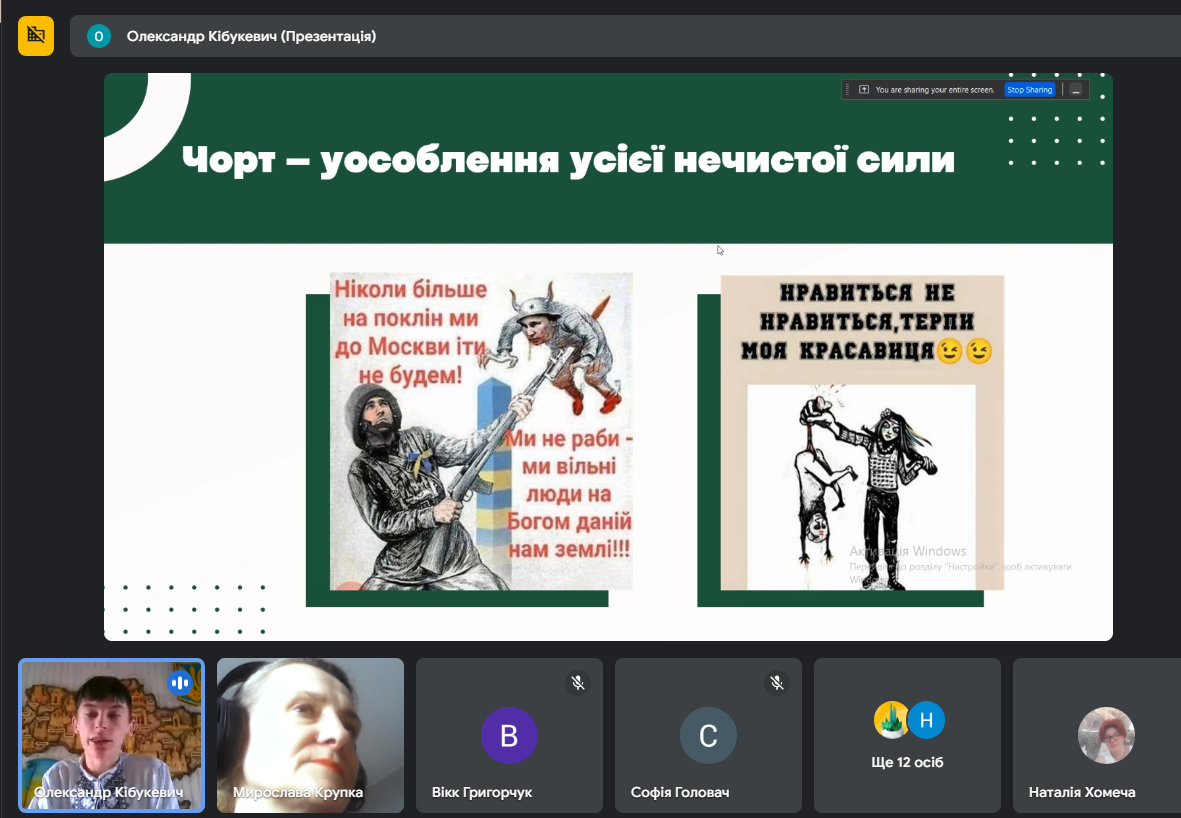Click the audio indicator on Олександр's tile

pos(180,683)
